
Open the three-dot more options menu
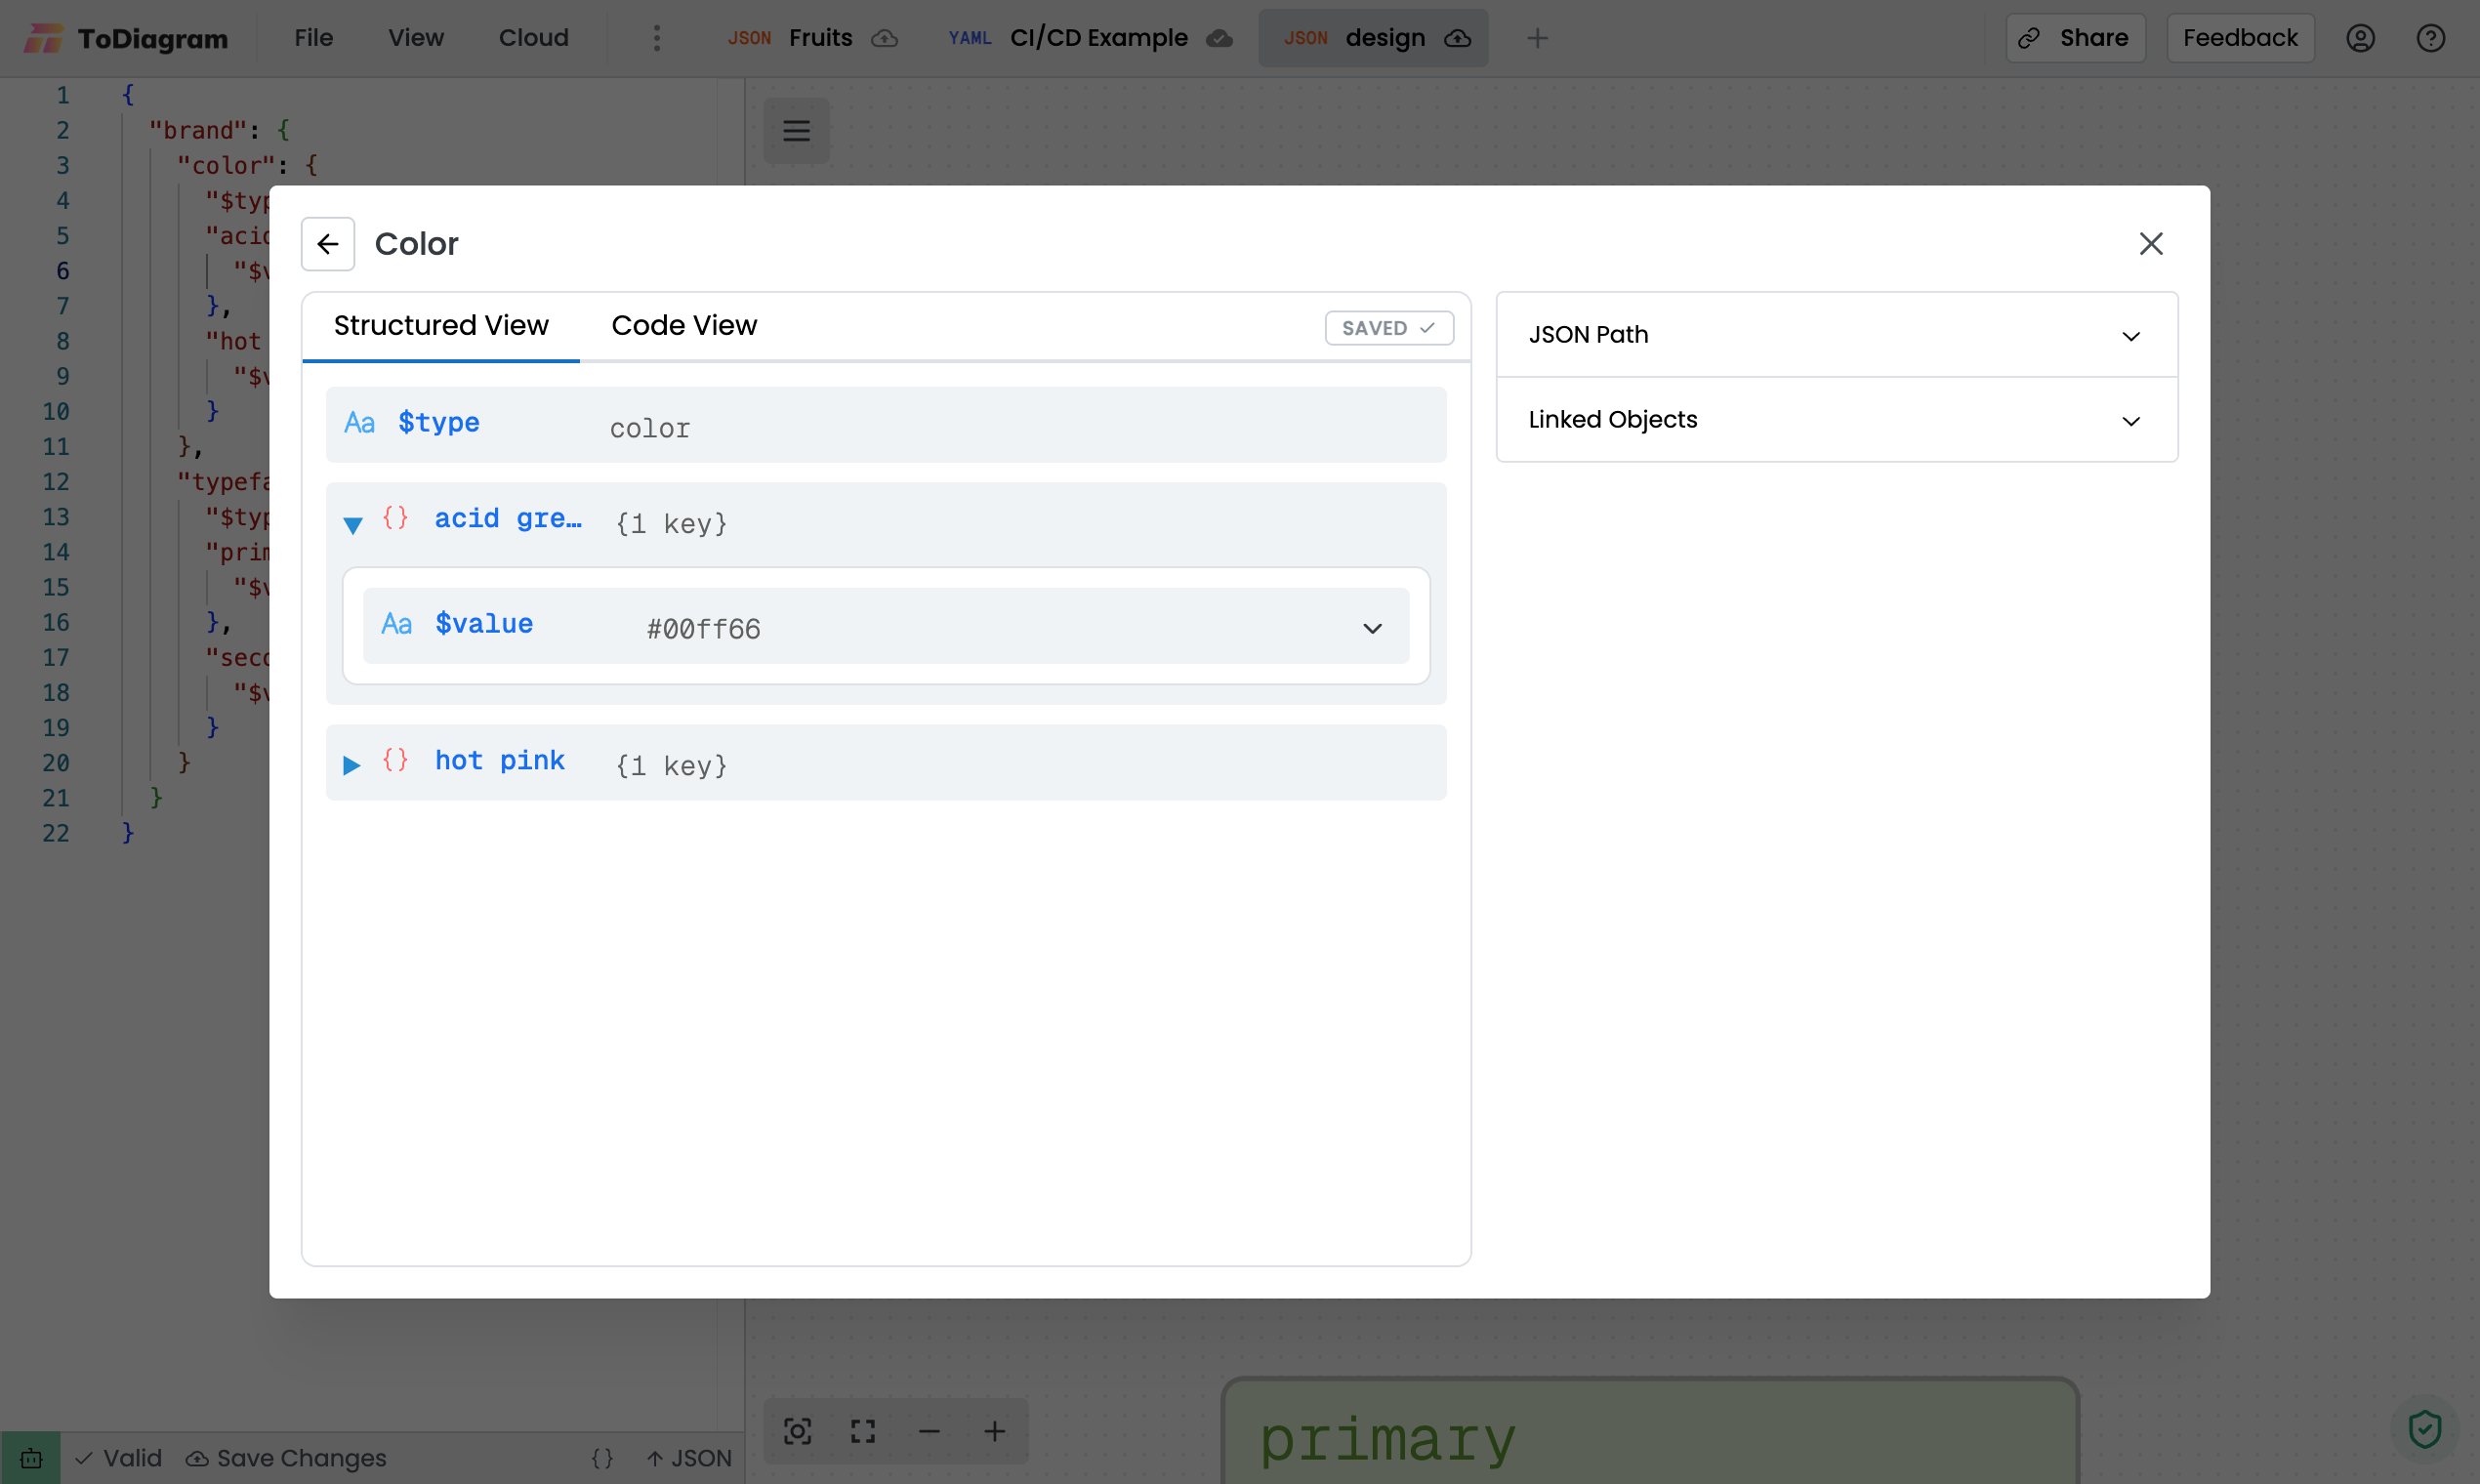[x=657, y=38]
